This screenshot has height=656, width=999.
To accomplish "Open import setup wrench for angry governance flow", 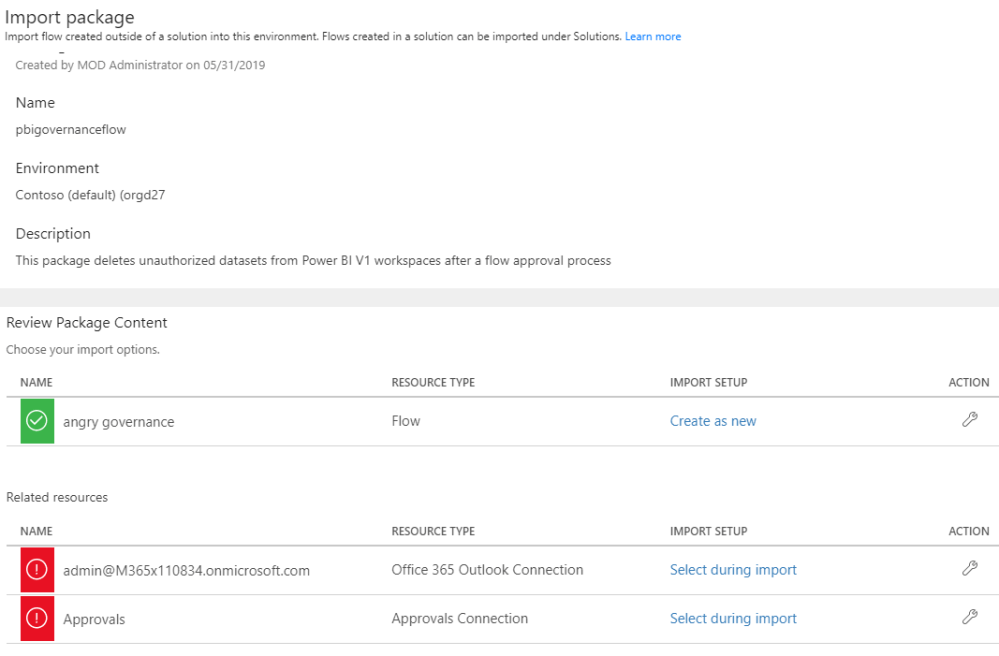I will point(969,419).
